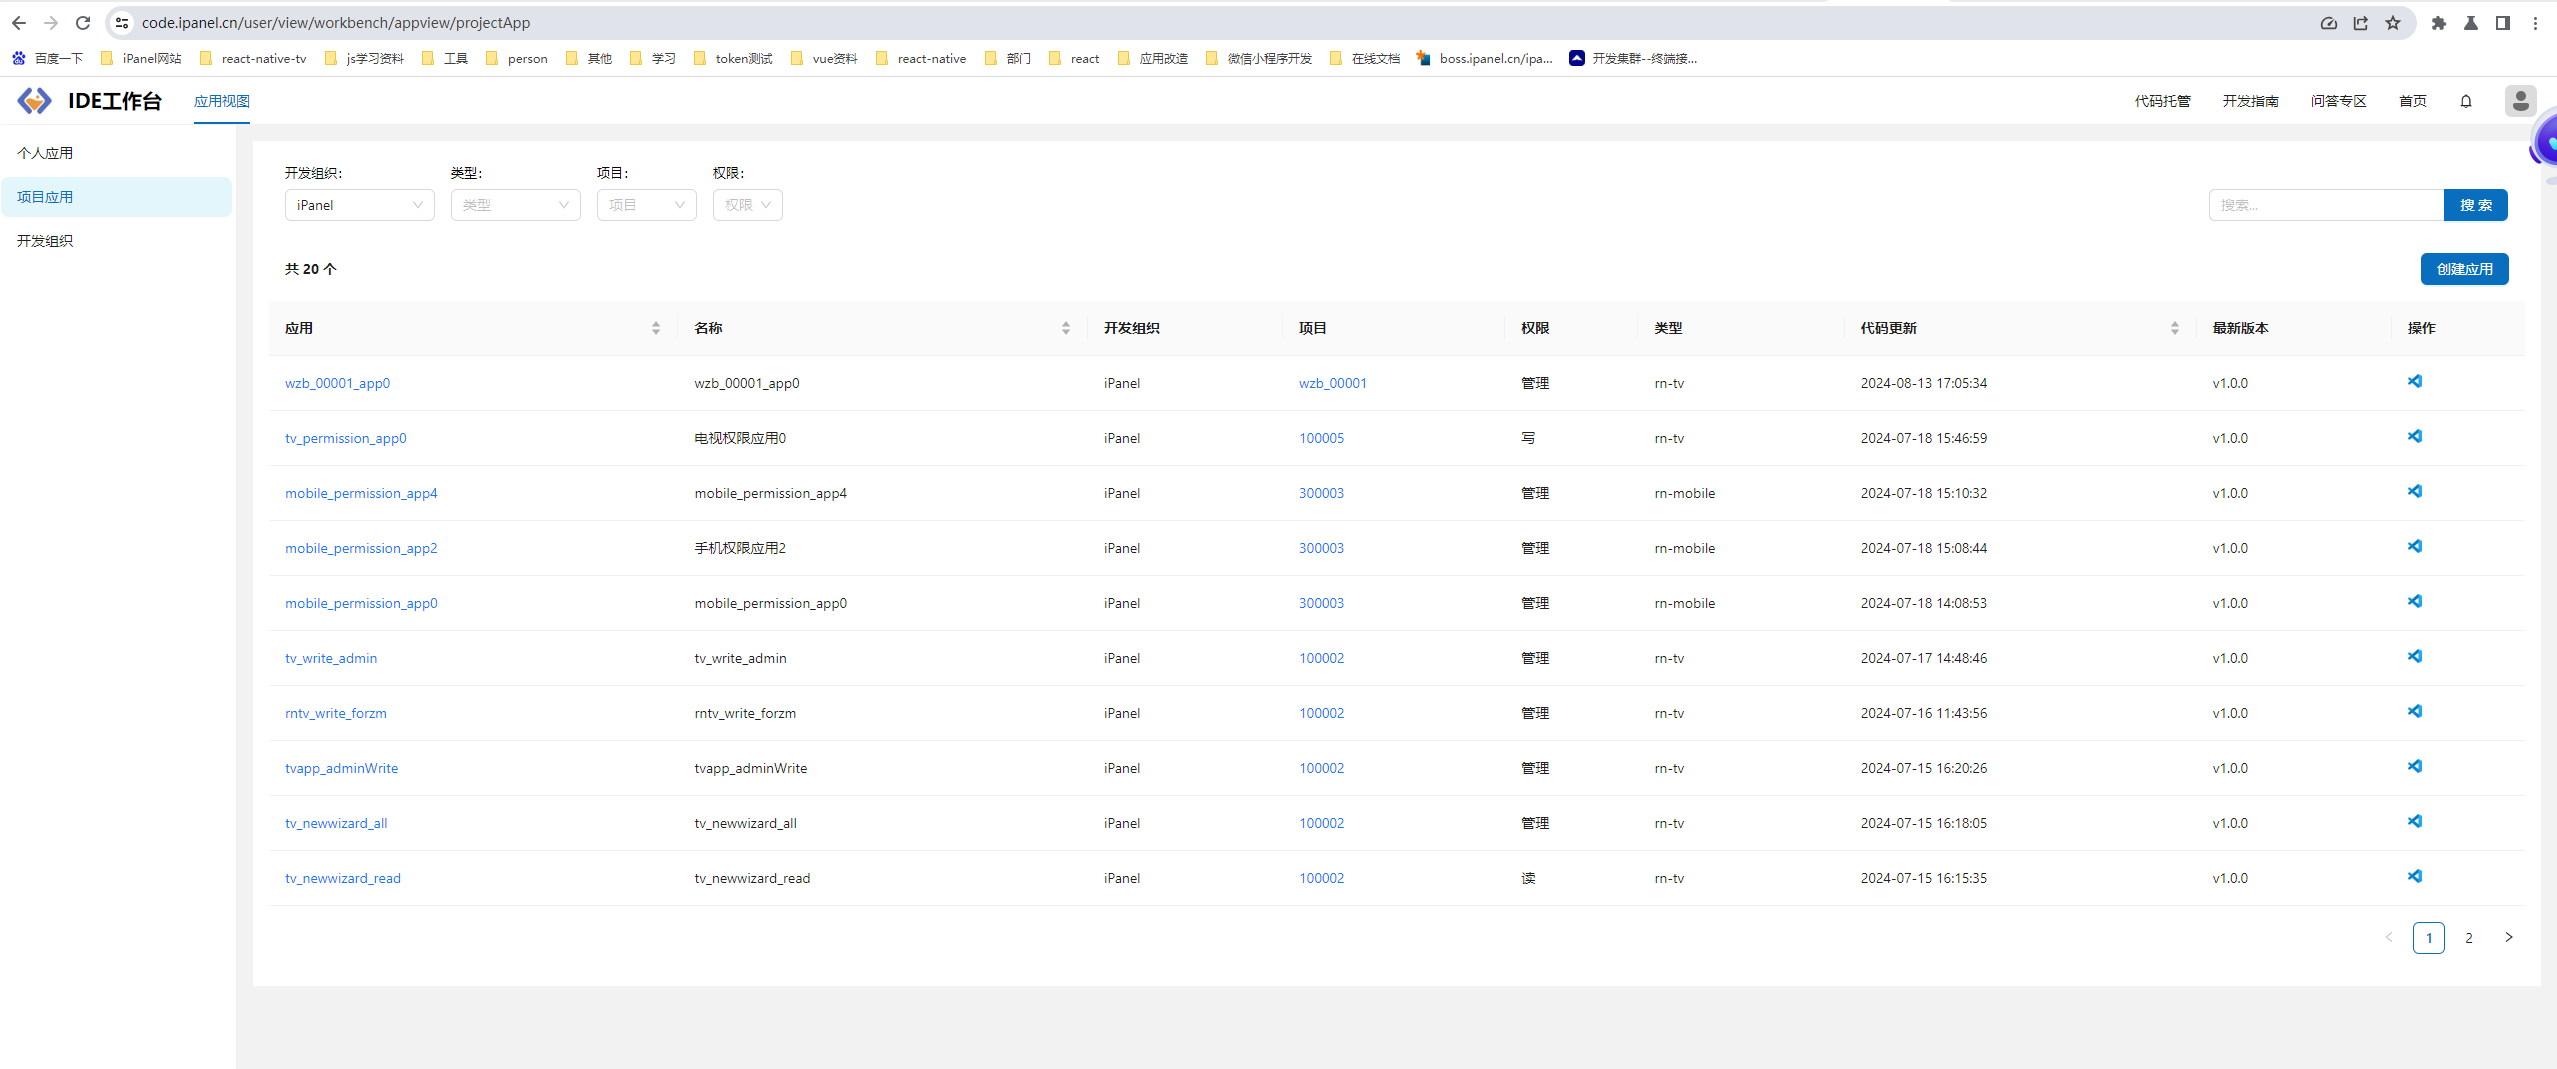Expand the 开发组织 iPanel dropdown
The image size is (2557, 1069).
[359, 205]
